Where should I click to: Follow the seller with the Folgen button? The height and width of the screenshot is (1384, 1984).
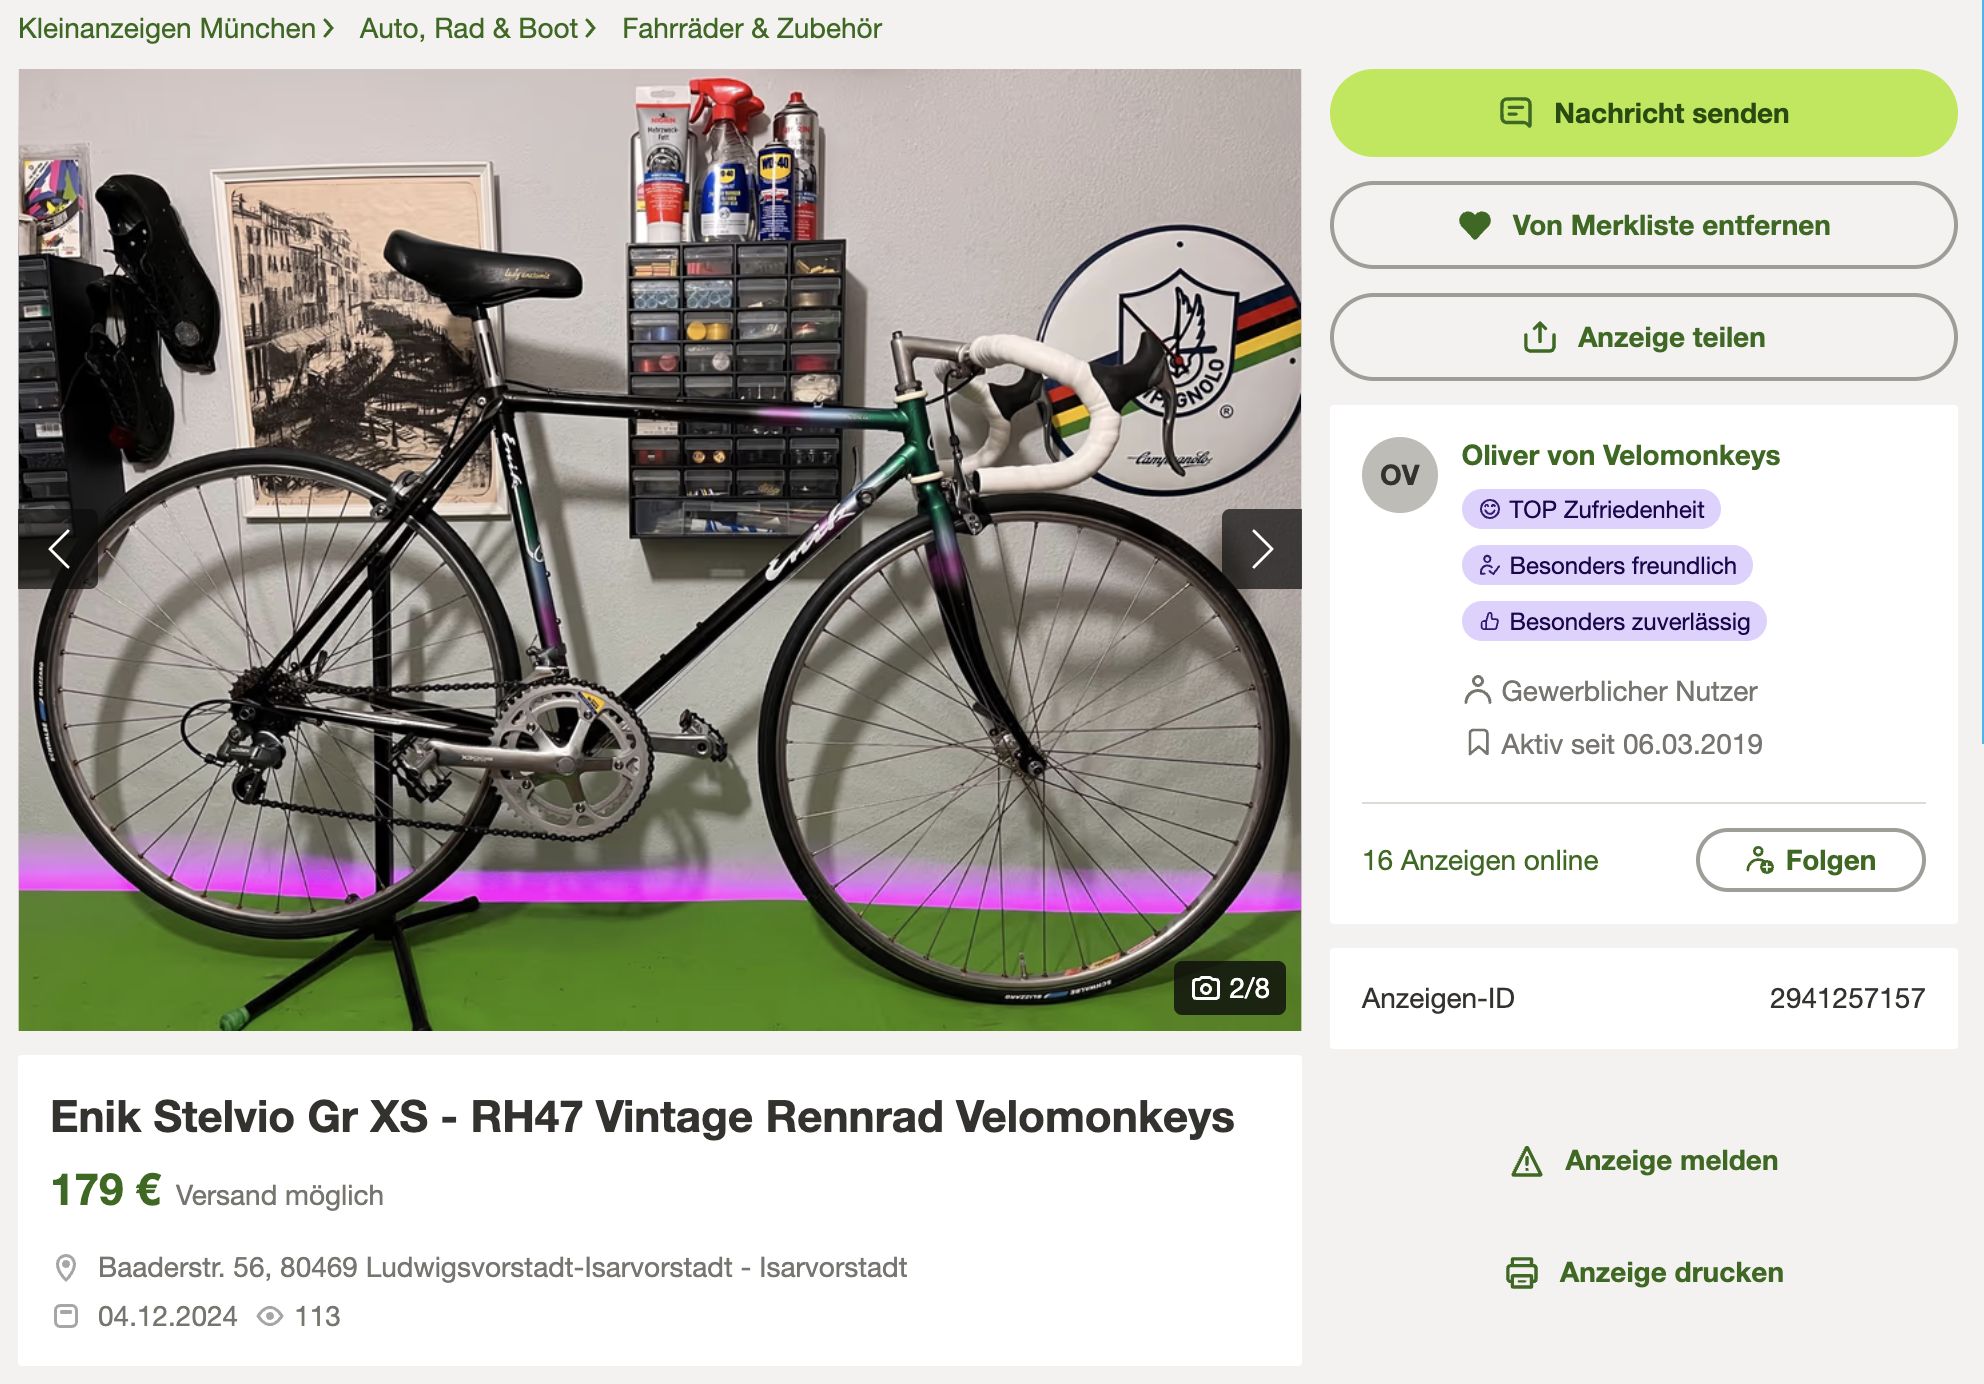1810,860
